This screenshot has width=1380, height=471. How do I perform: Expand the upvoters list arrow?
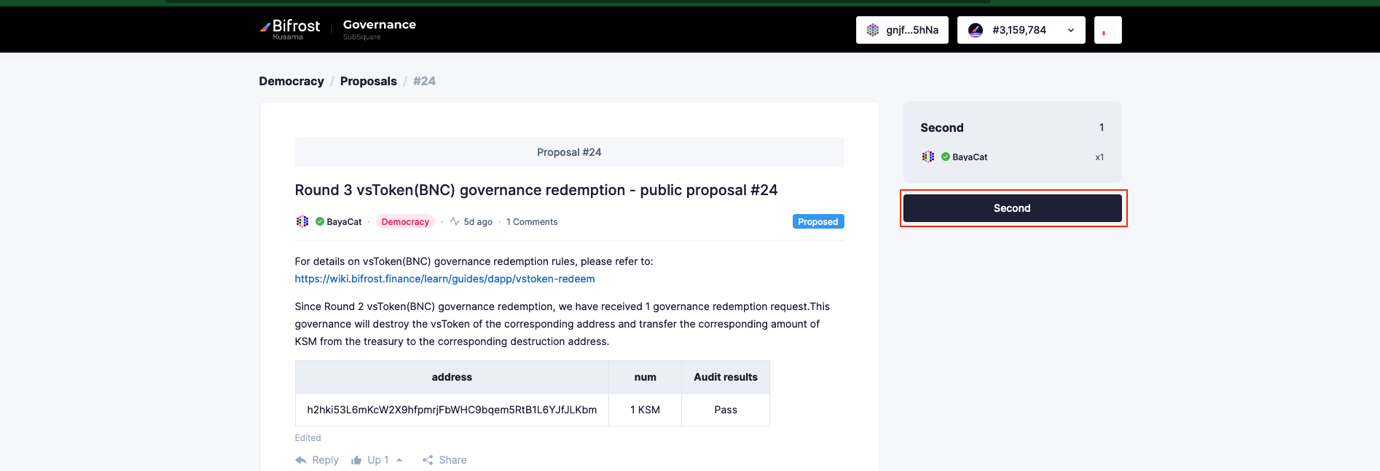tap(399, 460)
